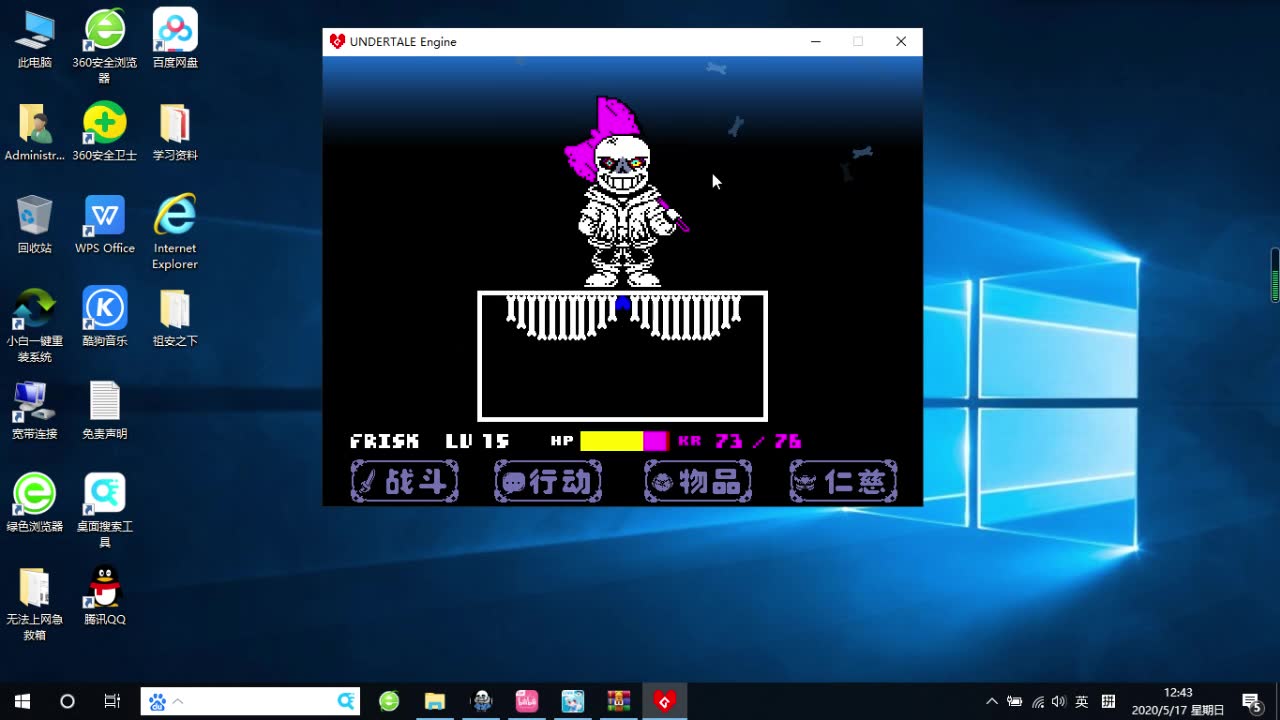Select the 仁慈 (Mercy) battle button

[843, 482]
